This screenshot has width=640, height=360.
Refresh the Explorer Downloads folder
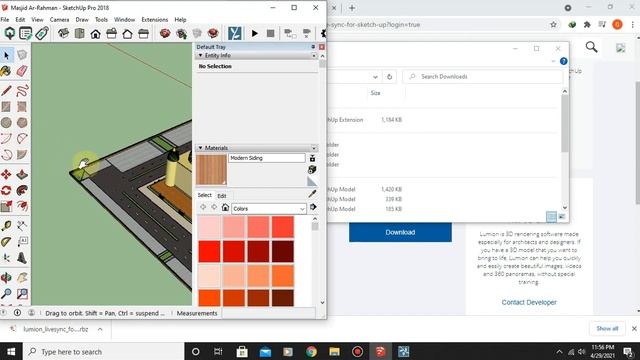coord(389,77)
